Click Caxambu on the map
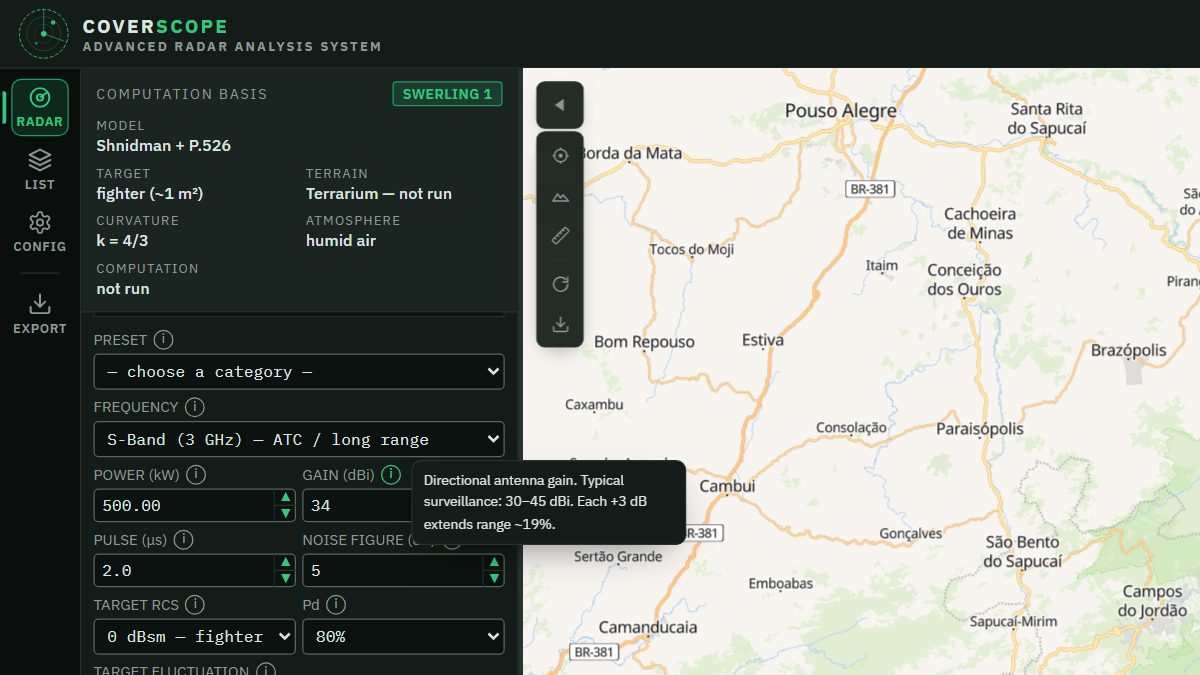Image resolution: width=1200 pixels, height=675 pixels. tap(594, 405)
